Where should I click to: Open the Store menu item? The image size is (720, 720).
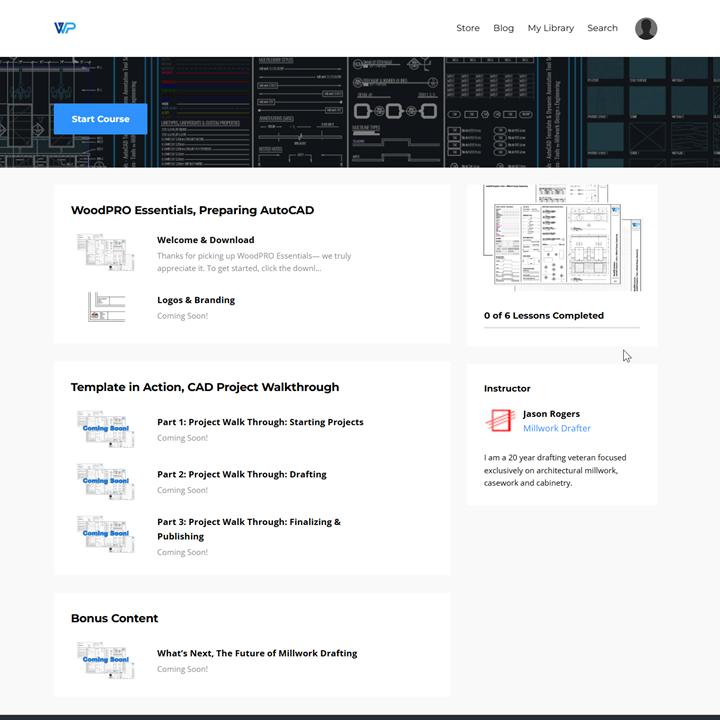[x=467, y=28]
